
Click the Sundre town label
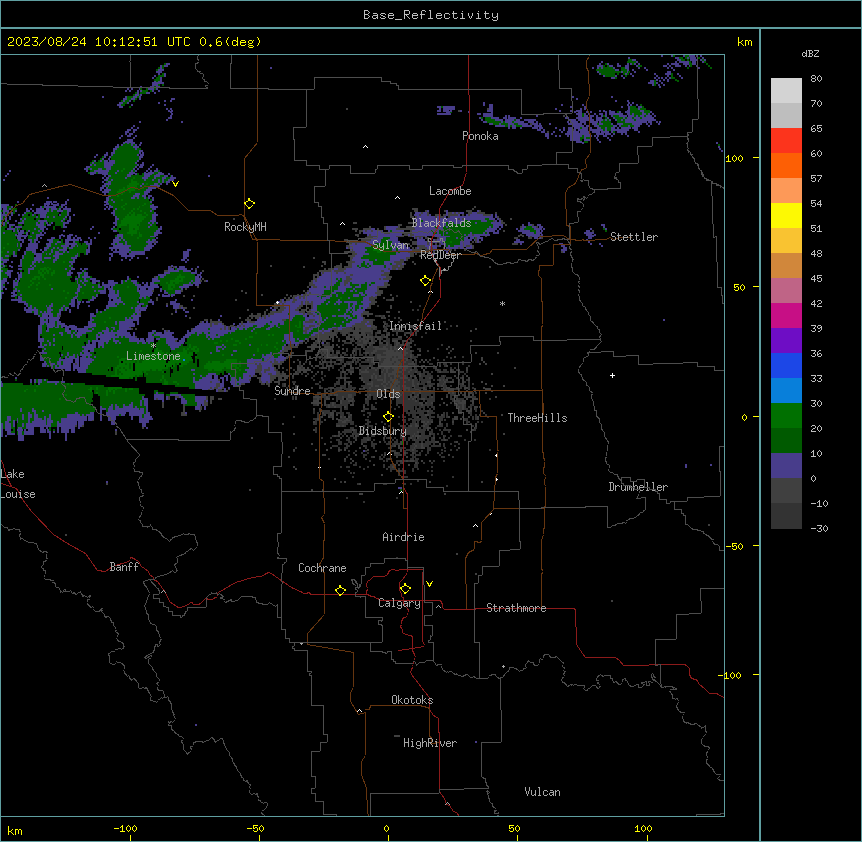tap(292, 391)
